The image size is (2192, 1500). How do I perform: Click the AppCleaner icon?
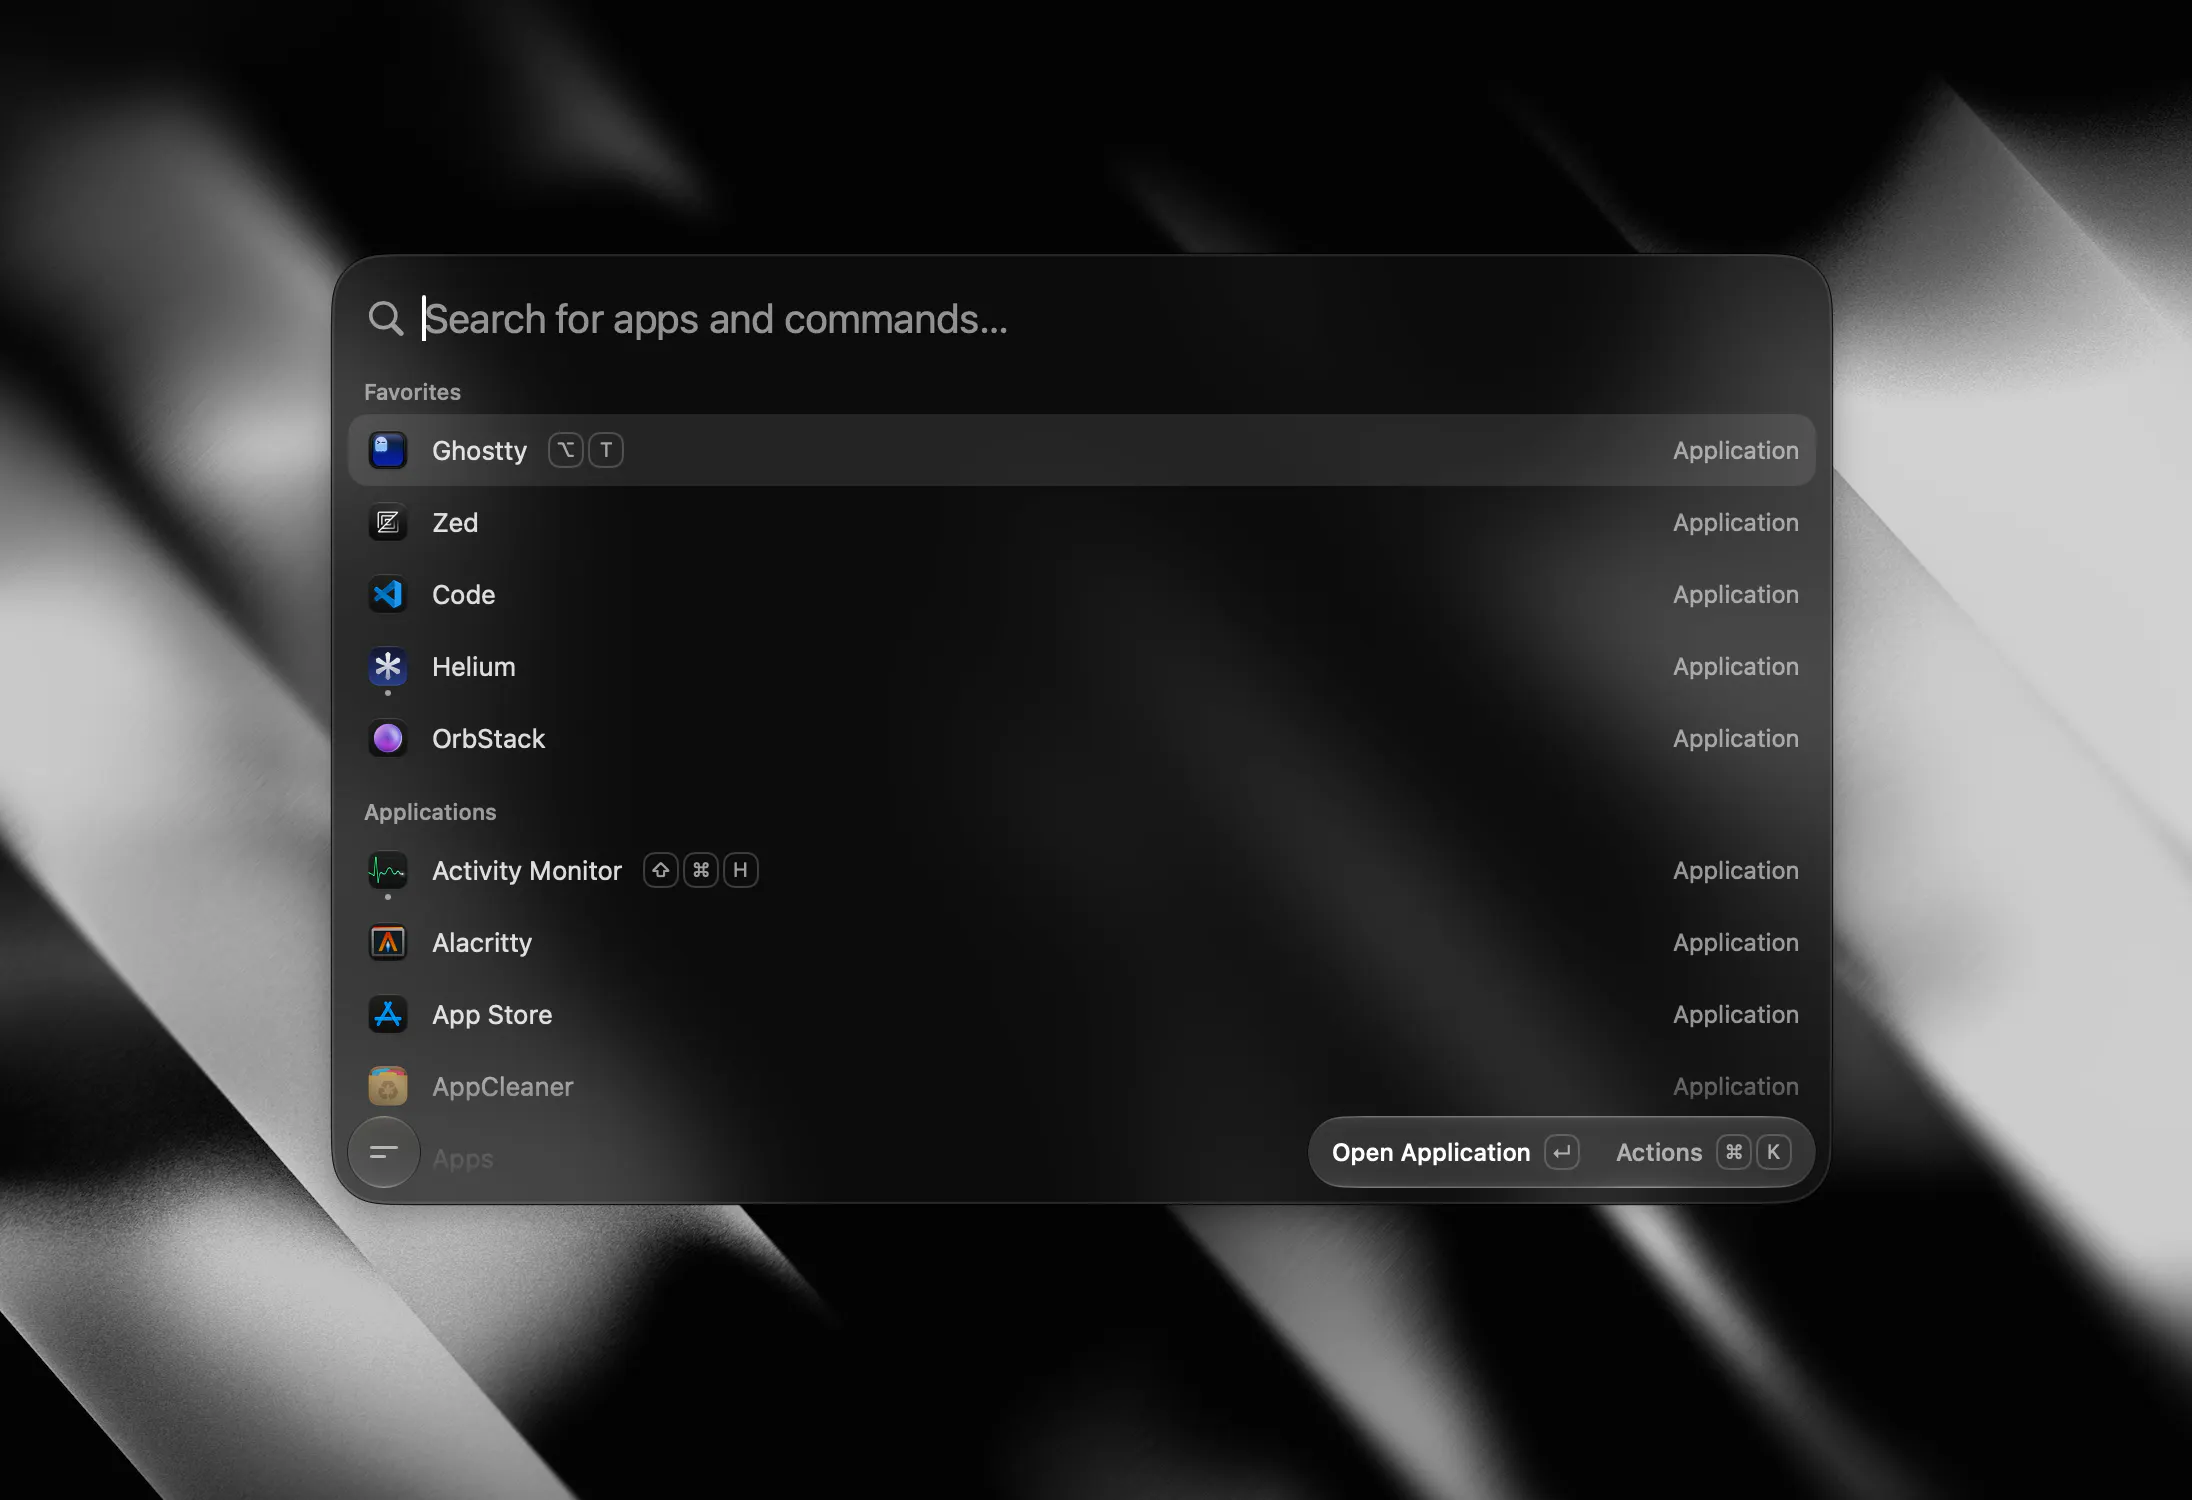pos(388,1087)
